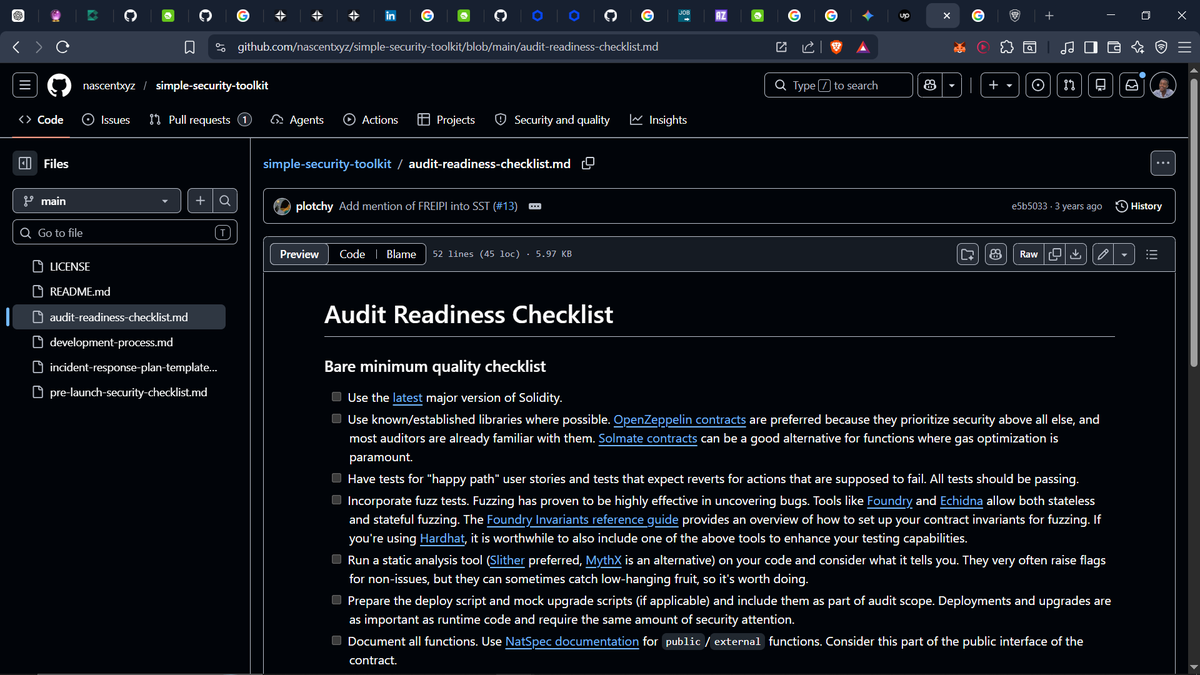Viewport: 1200px width, 675px height.
Task: Open the Security and quality tab
Action: coord(552,119)
